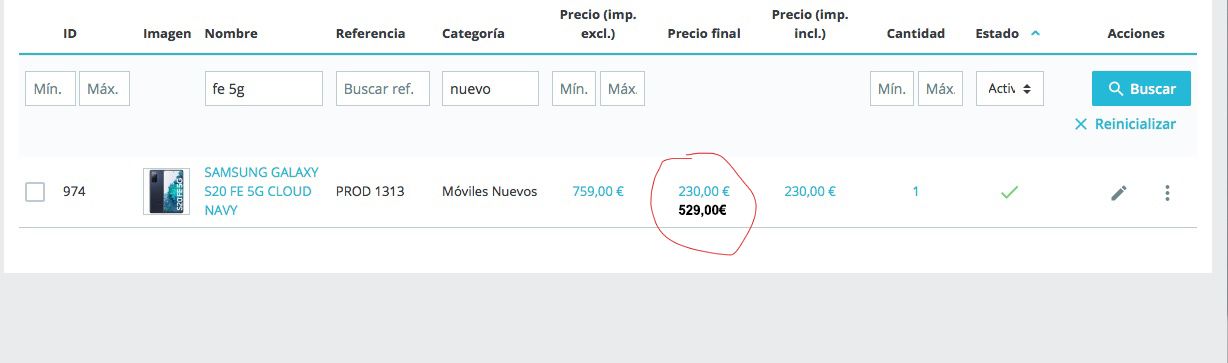Click the Cantidad Máx. filter field
Image resolution: width=1228 pixels, height=363 pixels.
[941, 88]
